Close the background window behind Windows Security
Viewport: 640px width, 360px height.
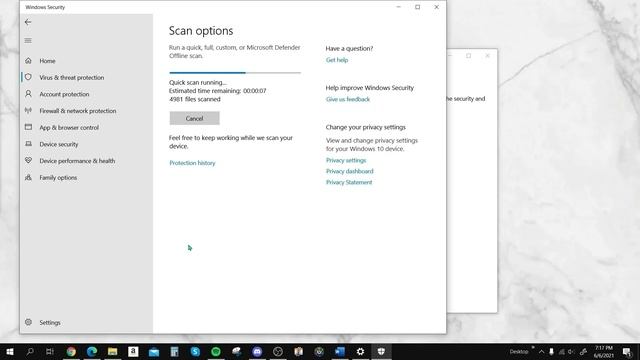[487, 56]
